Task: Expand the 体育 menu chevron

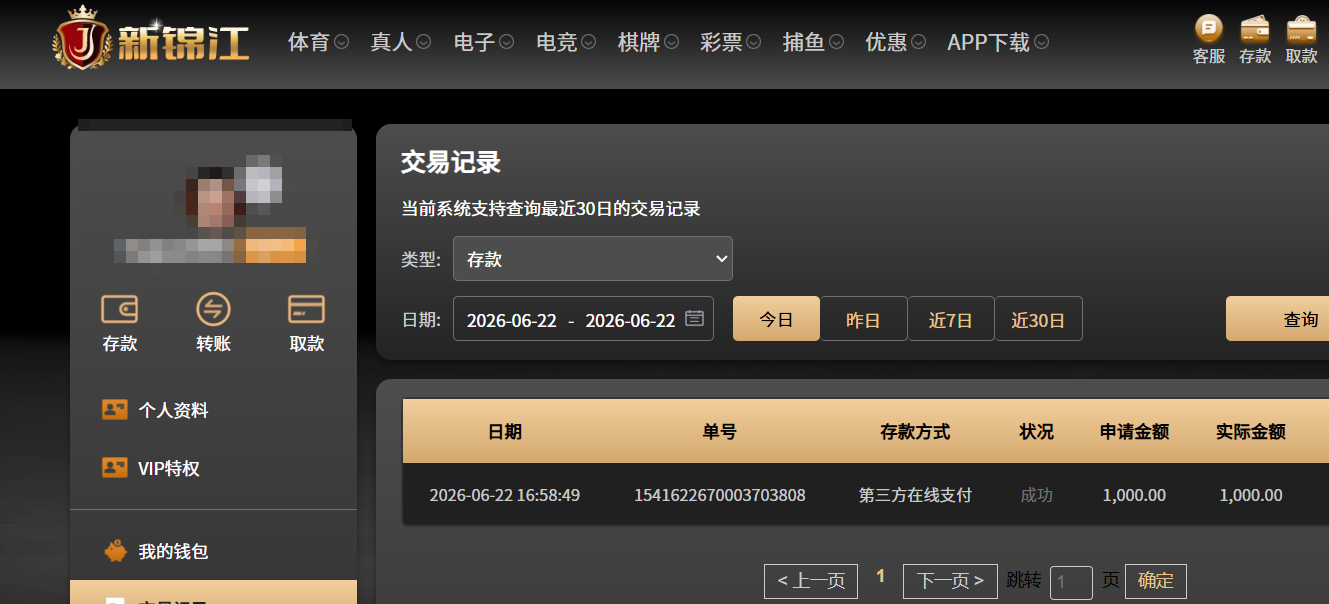Action: (x=341, y=42)
